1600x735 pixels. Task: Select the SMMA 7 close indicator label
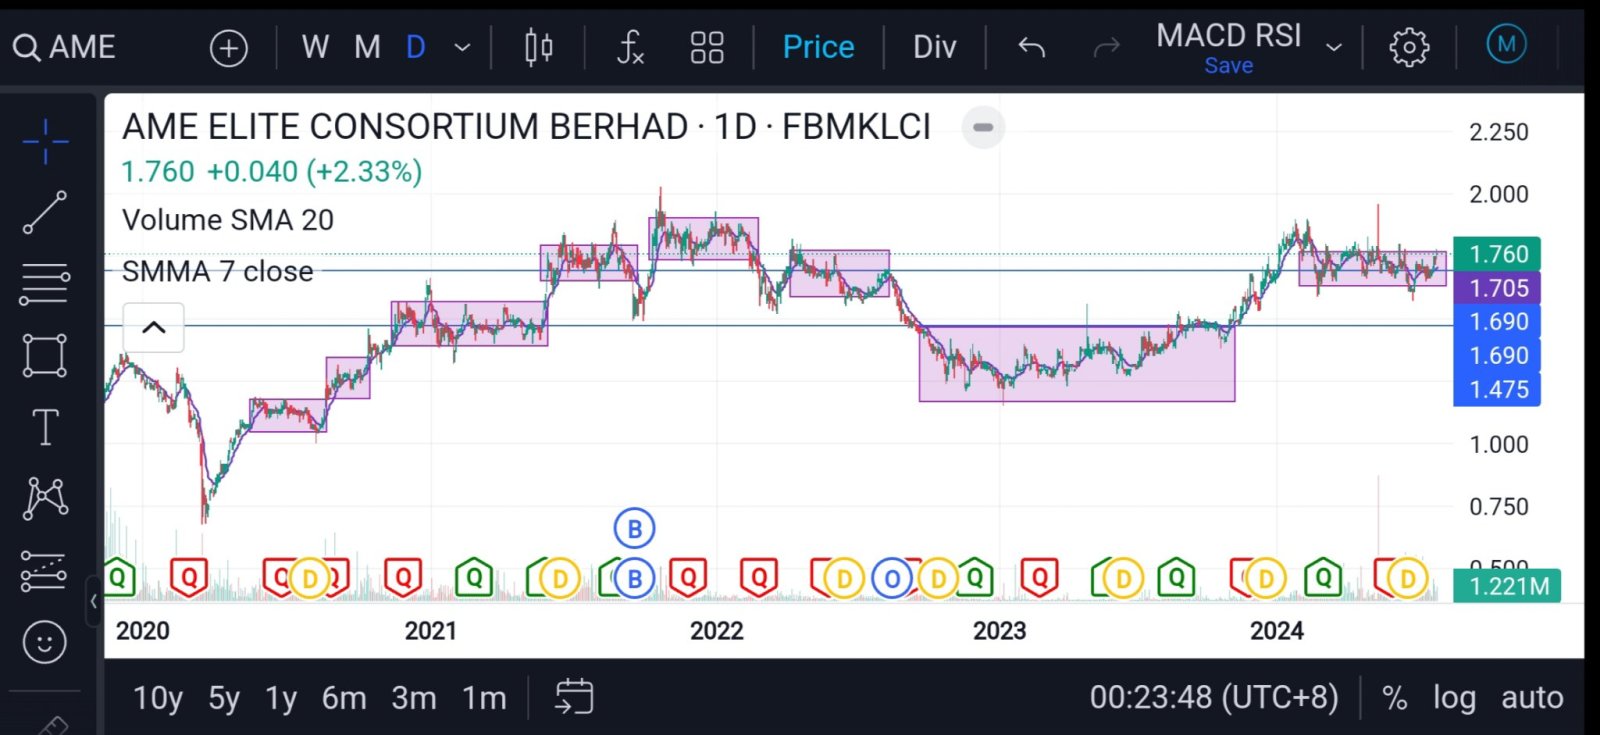[x=217, y=271]
